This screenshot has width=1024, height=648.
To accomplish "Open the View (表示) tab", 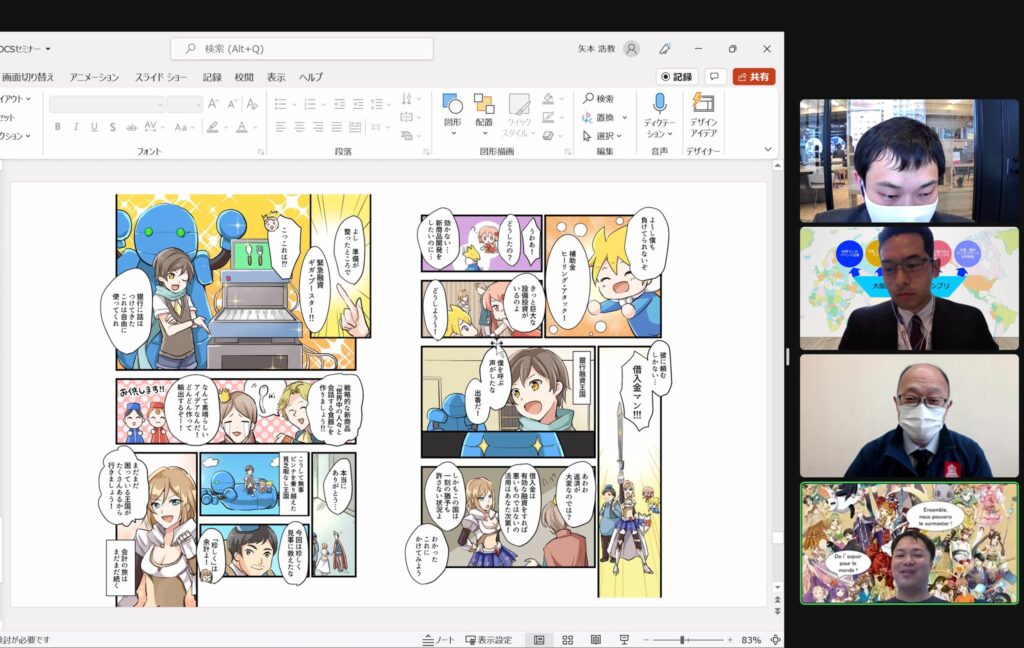I will click(276, 77).
